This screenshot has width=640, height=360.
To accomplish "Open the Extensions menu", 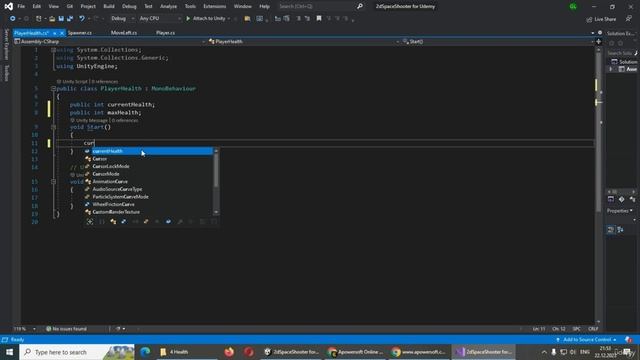I will pos(214,7).
